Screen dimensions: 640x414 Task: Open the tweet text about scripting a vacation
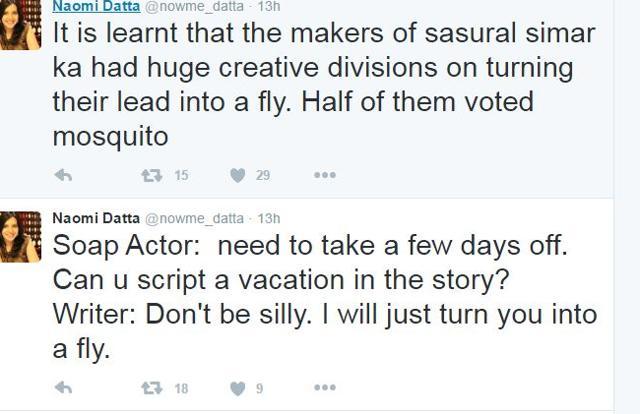[325, 297]
